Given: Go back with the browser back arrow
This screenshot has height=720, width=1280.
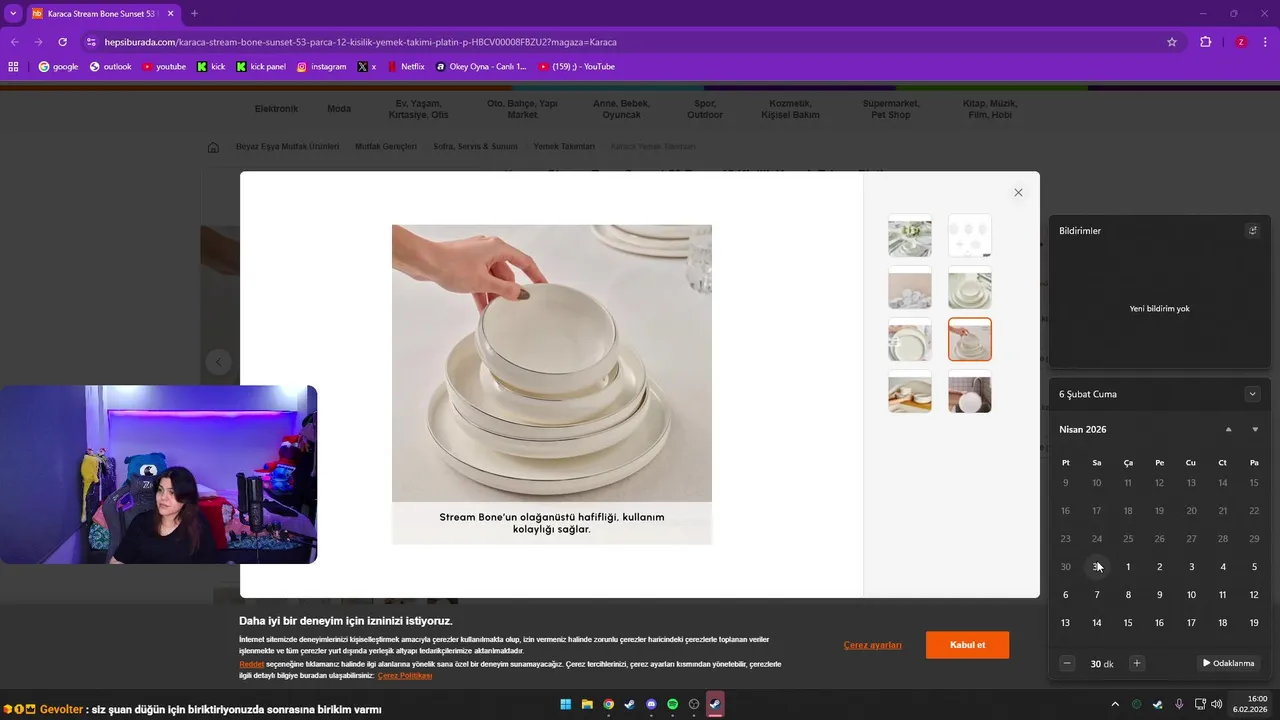Looking at the screenshot, I should pos(14,42).
